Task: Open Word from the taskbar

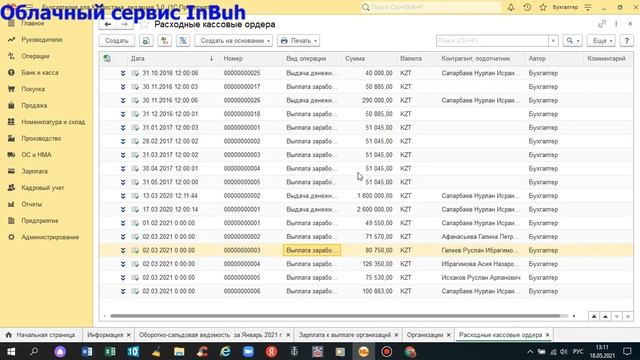Action: pos(87,351)
